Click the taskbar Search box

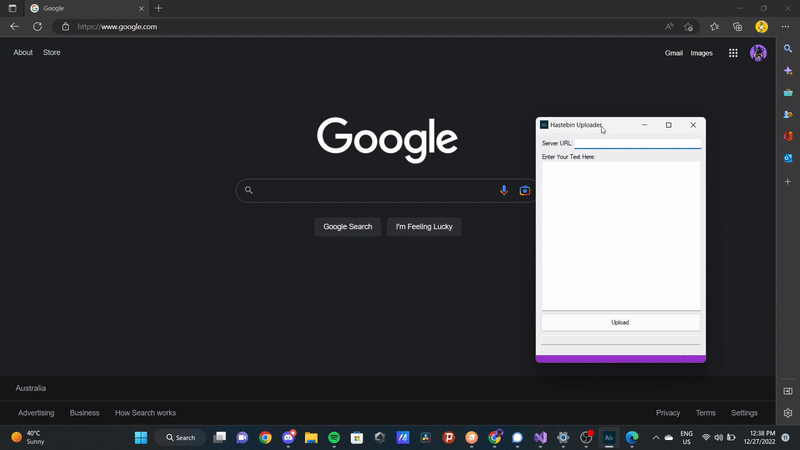[181, 438]
